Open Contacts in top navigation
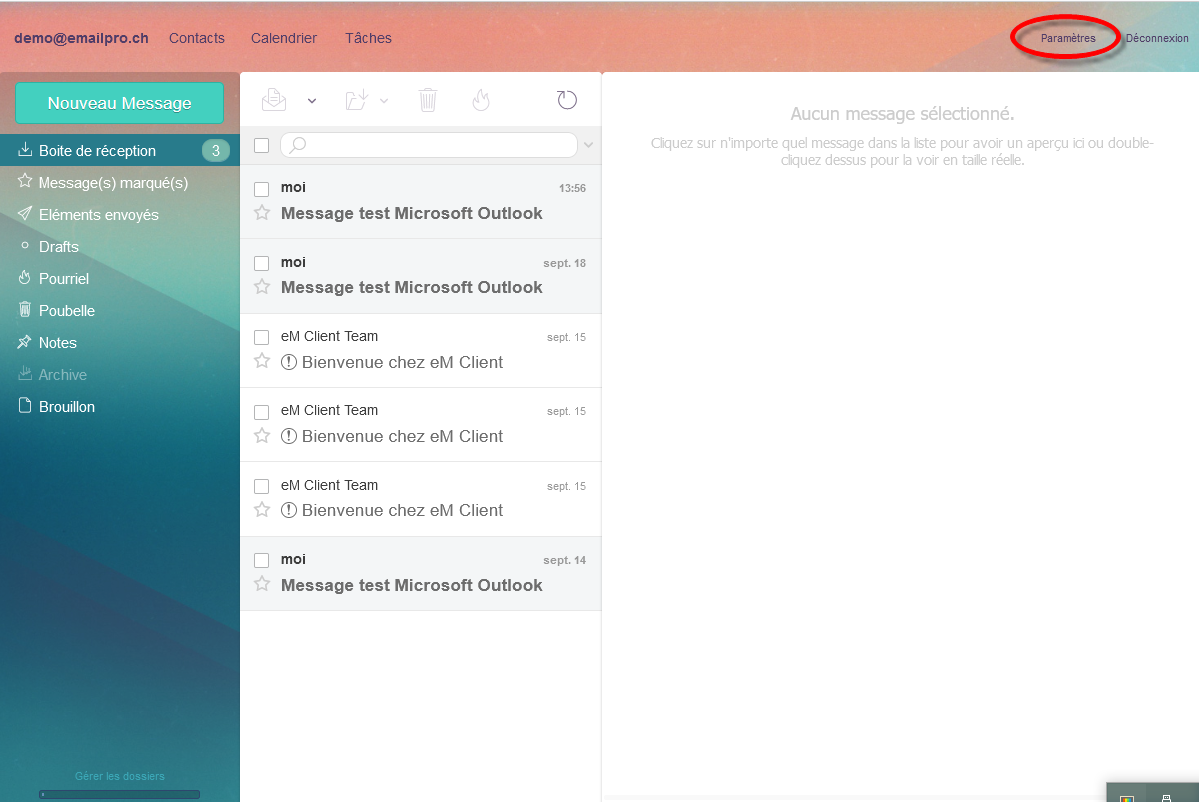 point(197,38)
